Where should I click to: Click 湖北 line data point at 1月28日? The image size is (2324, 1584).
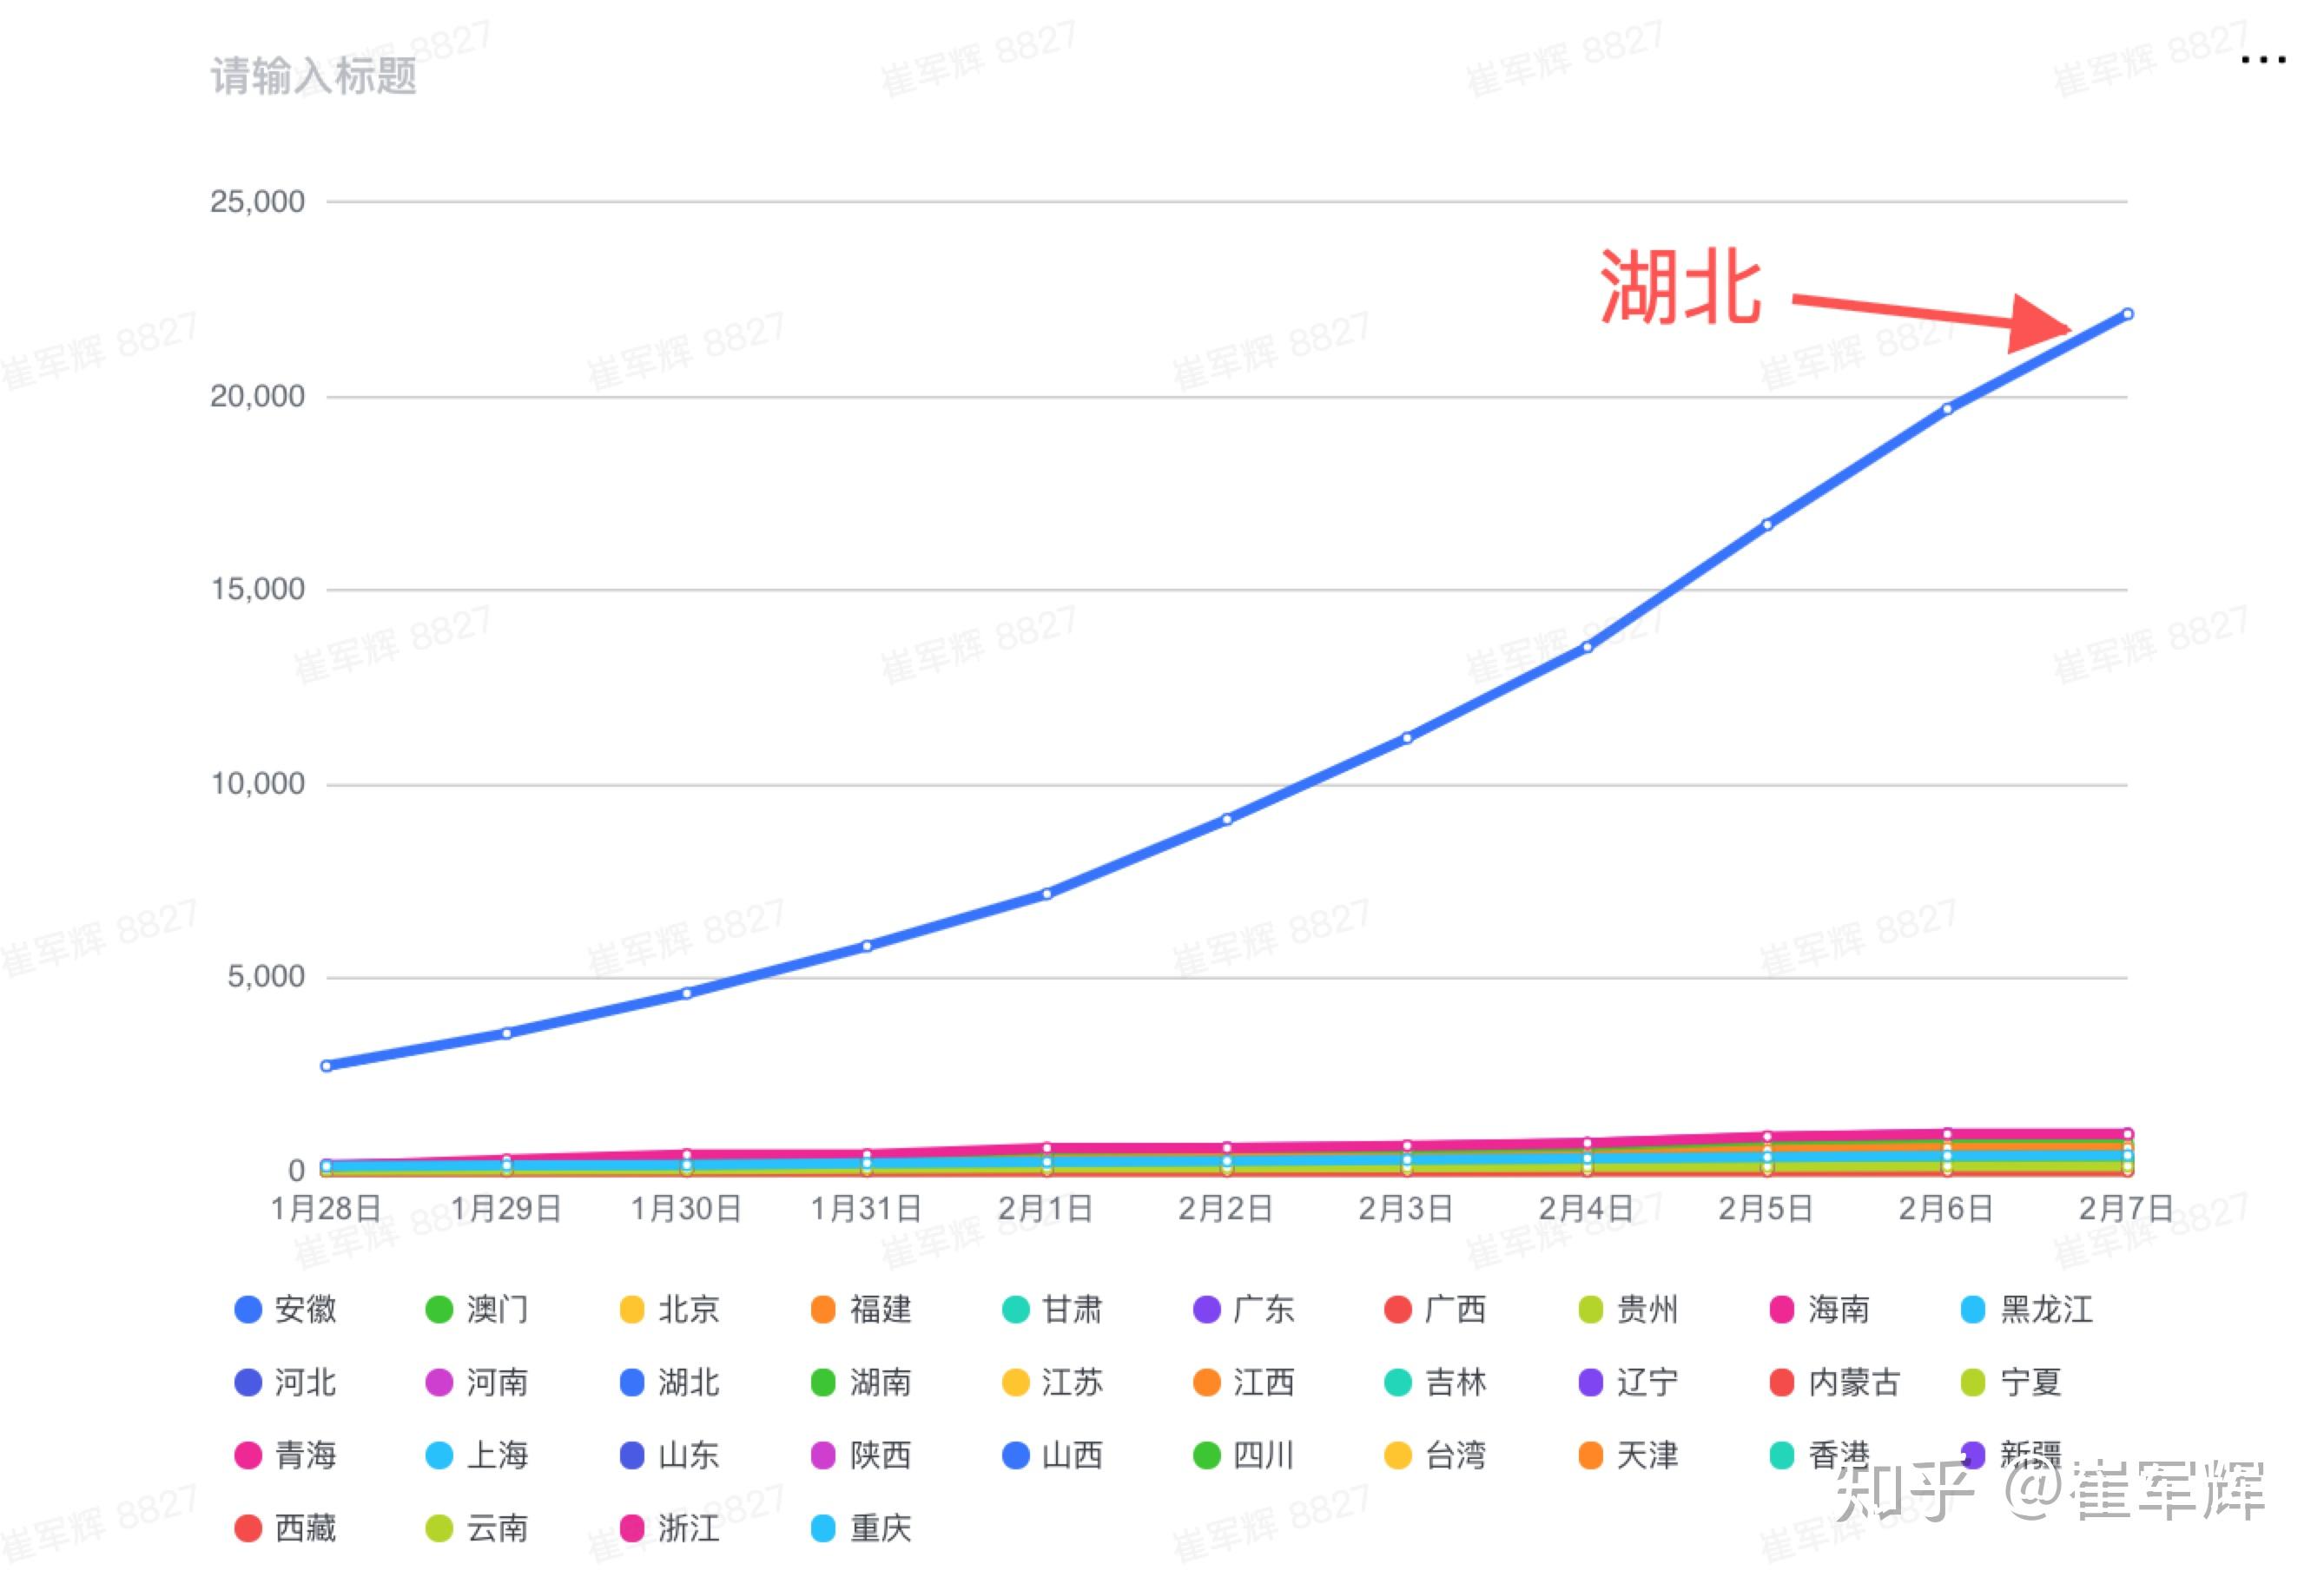click(326, 1066)
